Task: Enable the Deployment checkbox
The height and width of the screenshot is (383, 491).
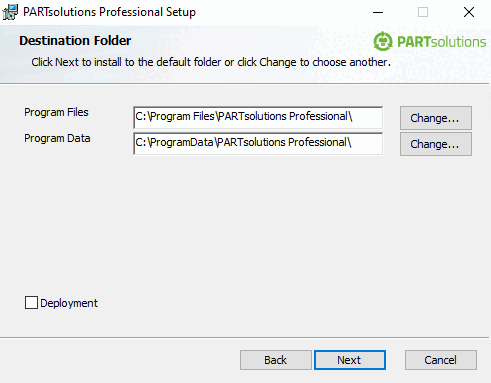Action: click(31, 303)
